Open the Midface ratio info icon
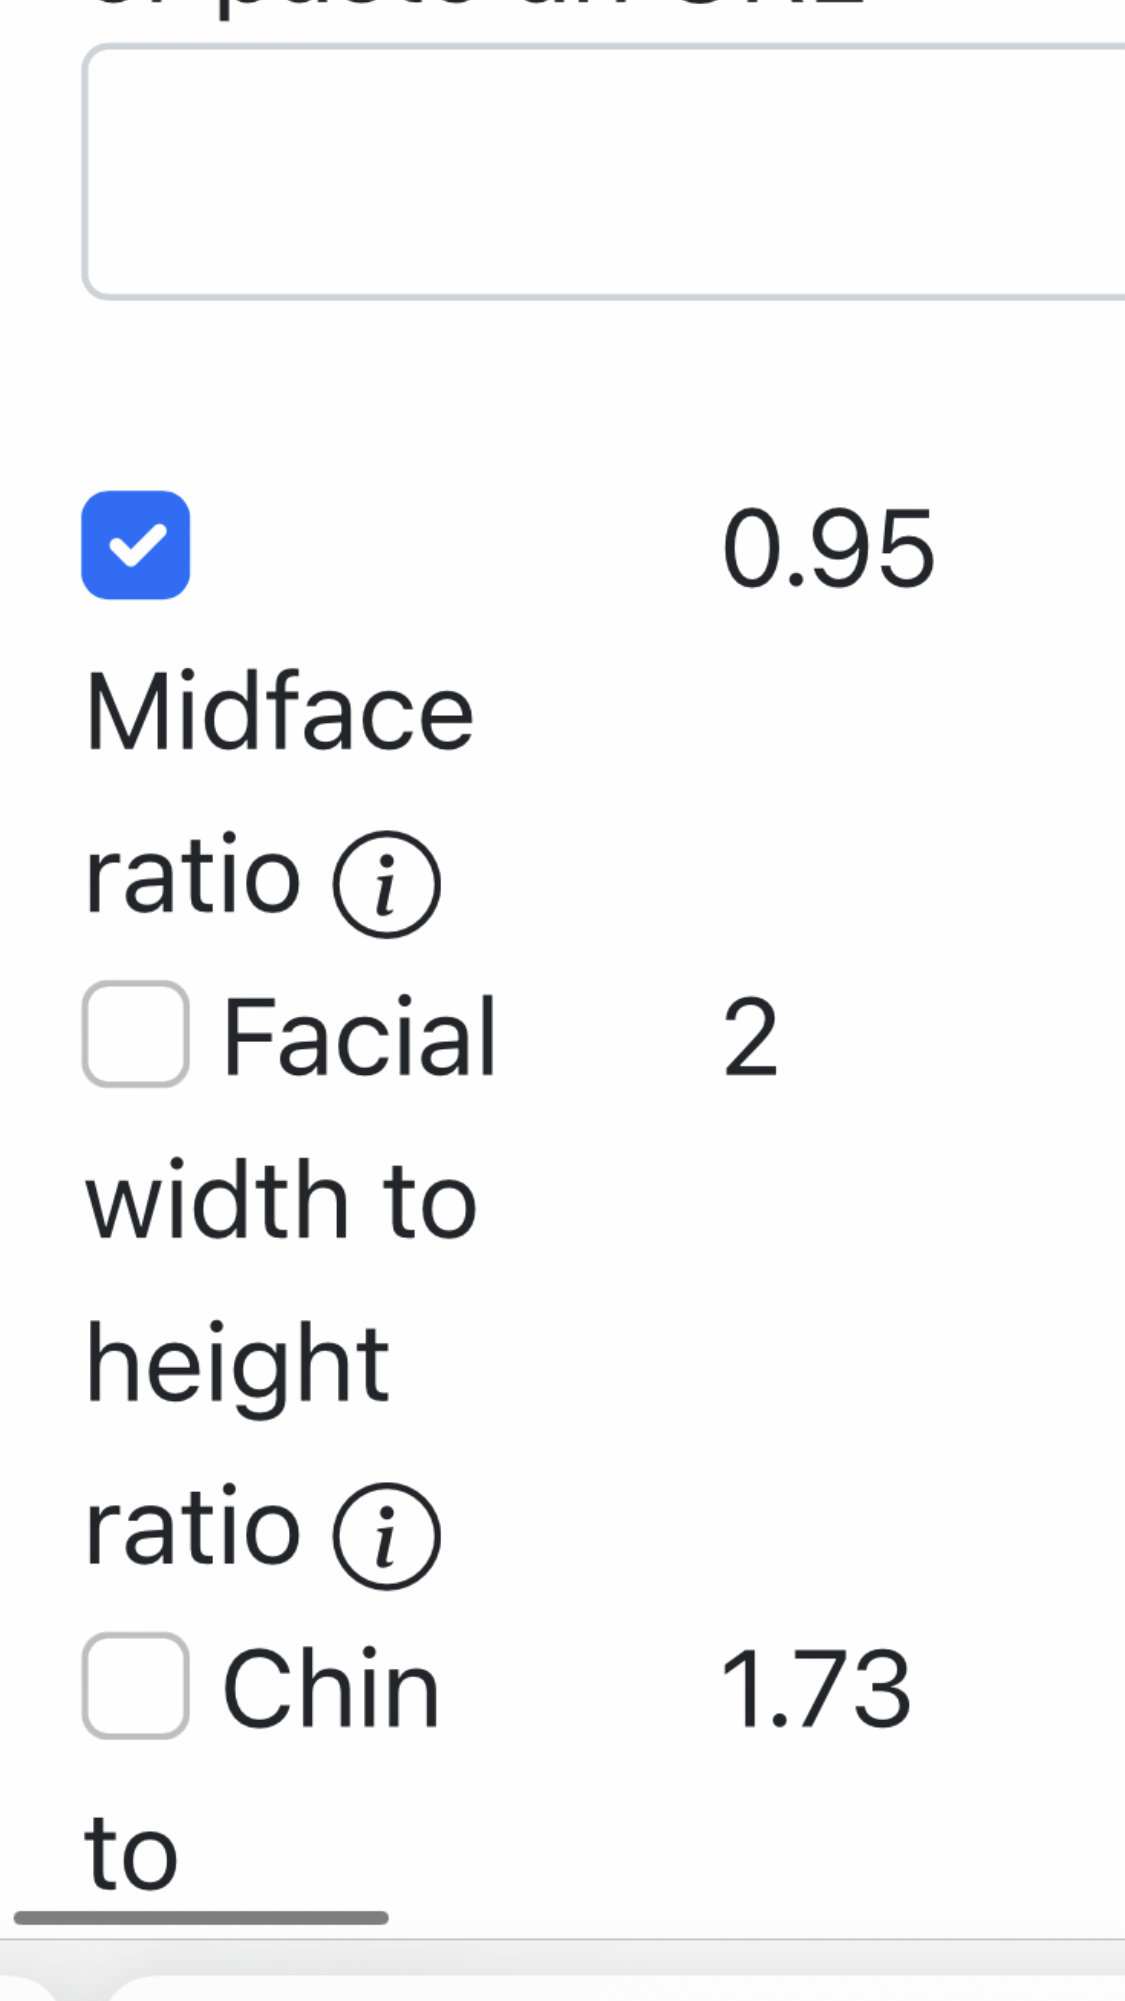The image size is (1125, 2001). 386,885
